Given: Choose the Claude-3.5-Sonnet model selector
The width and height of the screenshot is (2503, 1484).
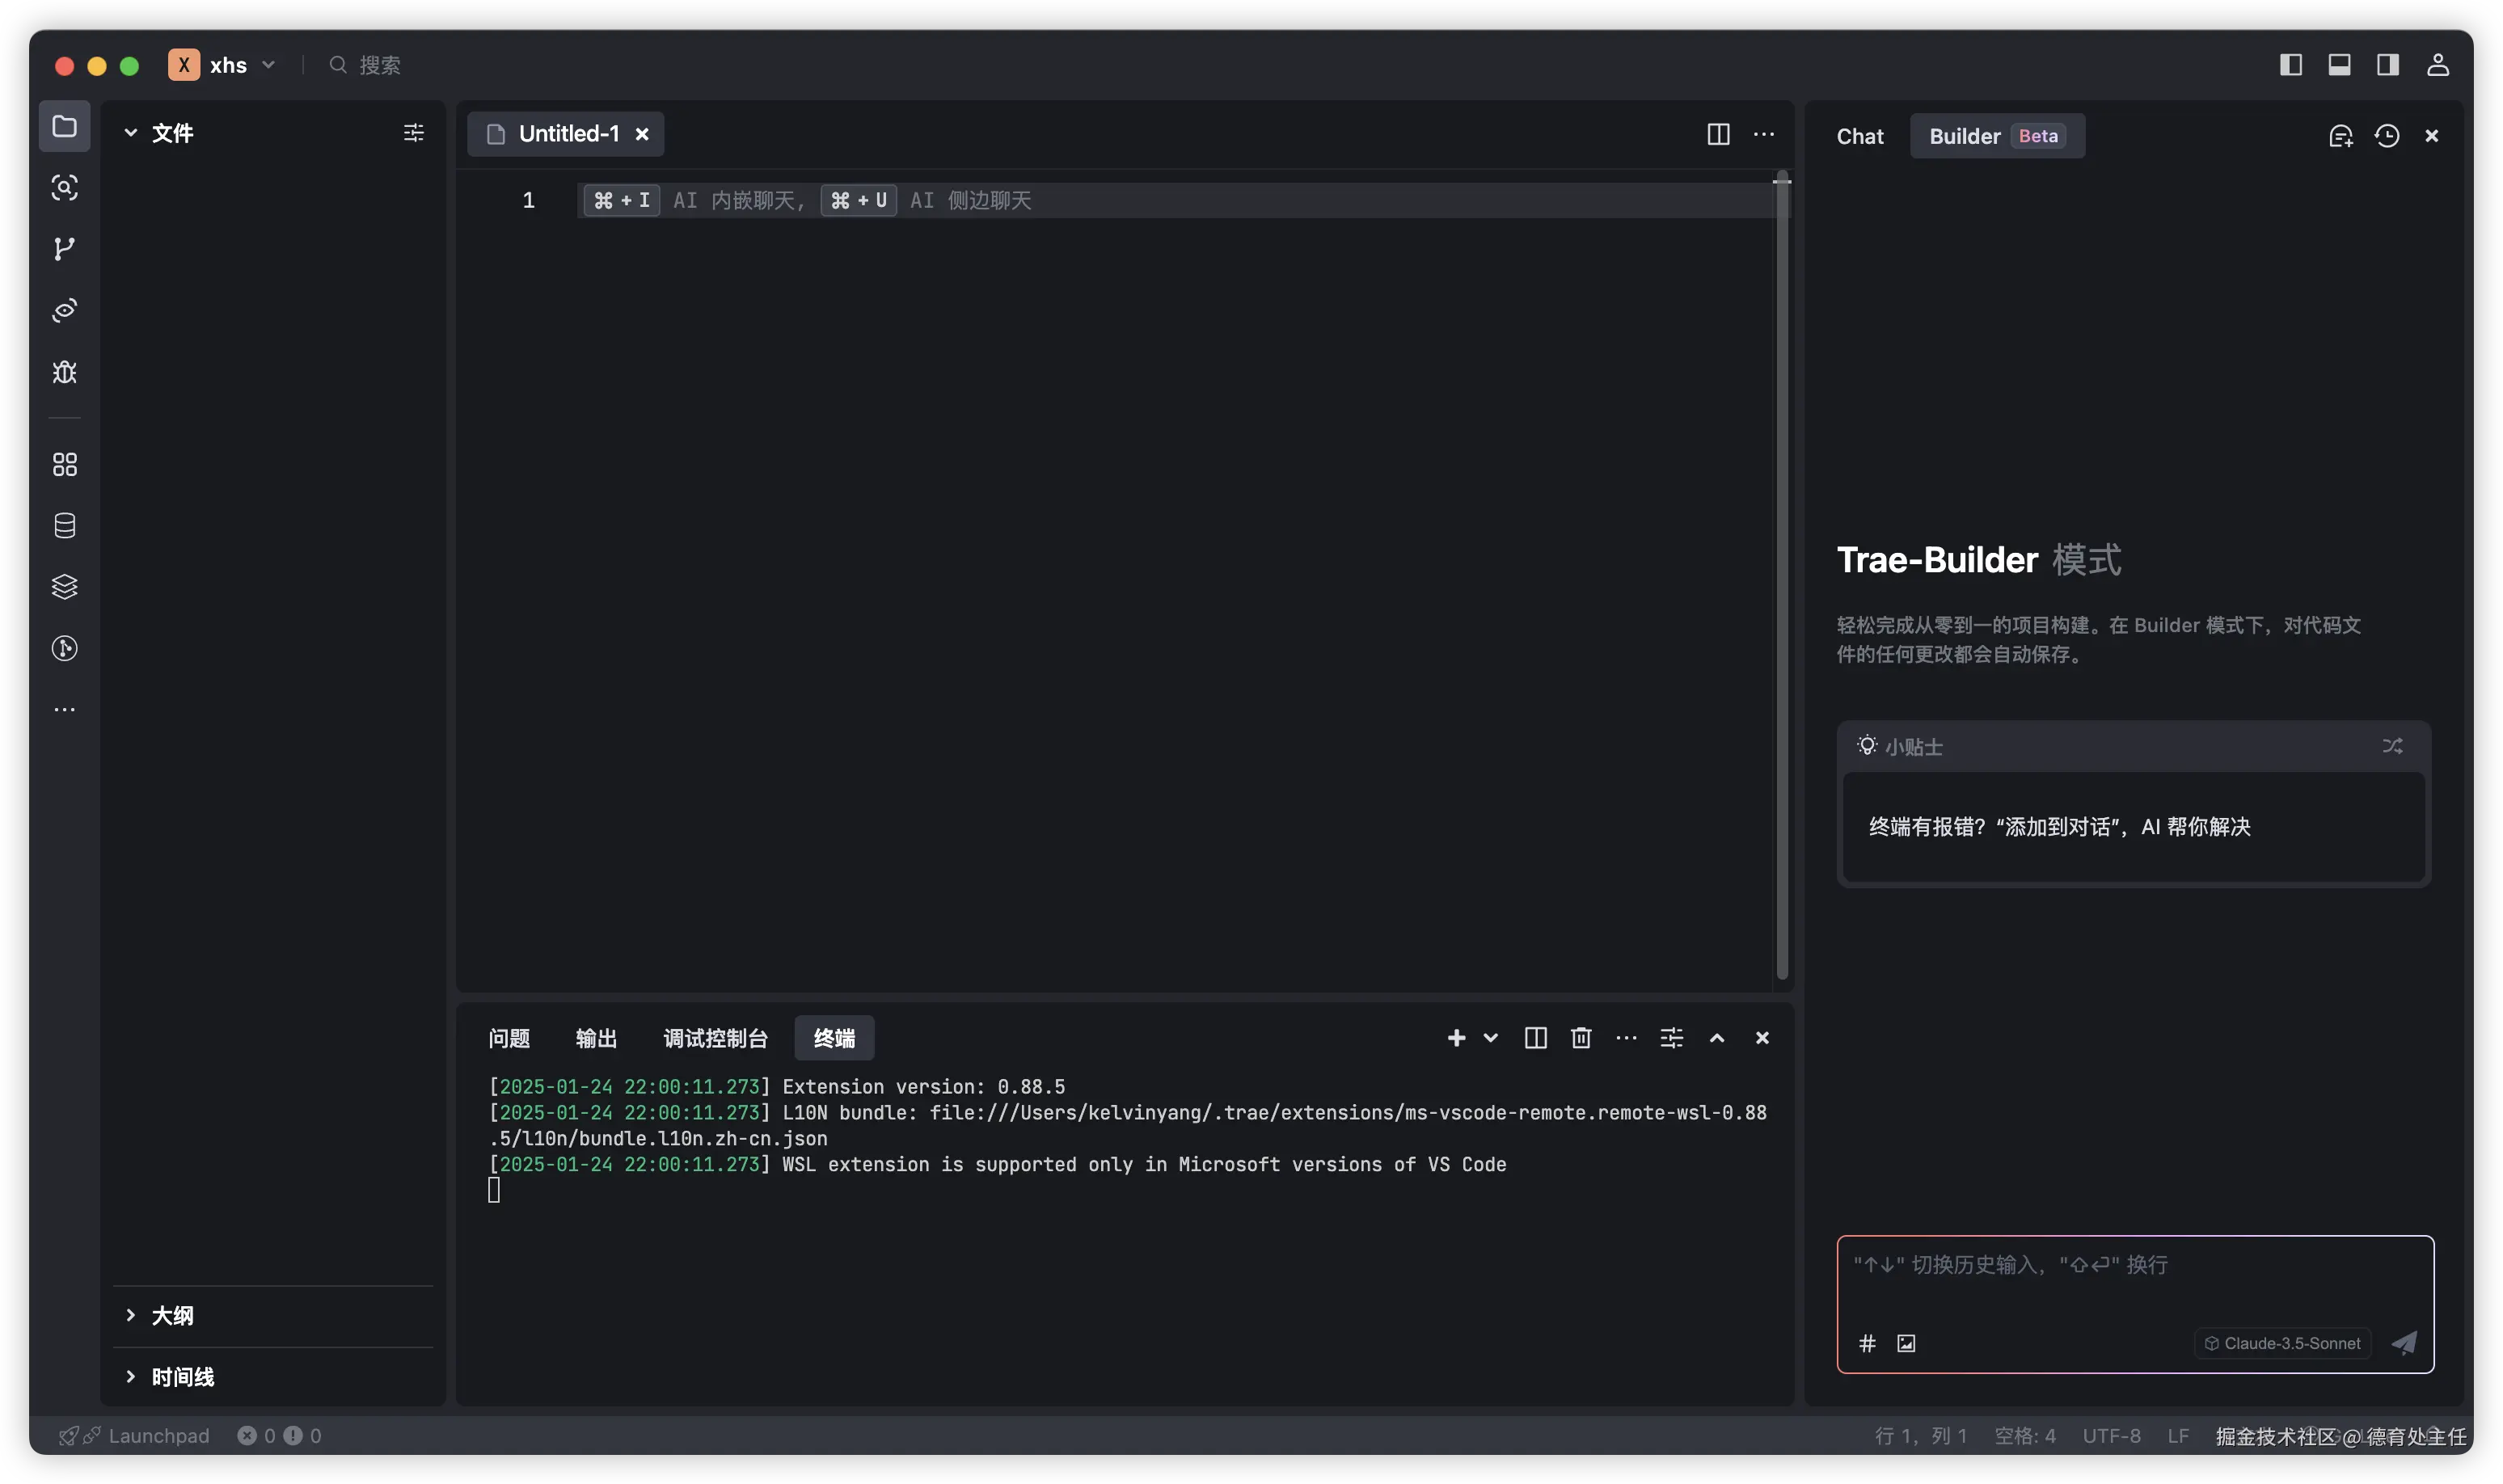Looking at the screenshot, I should 2282,1343.
